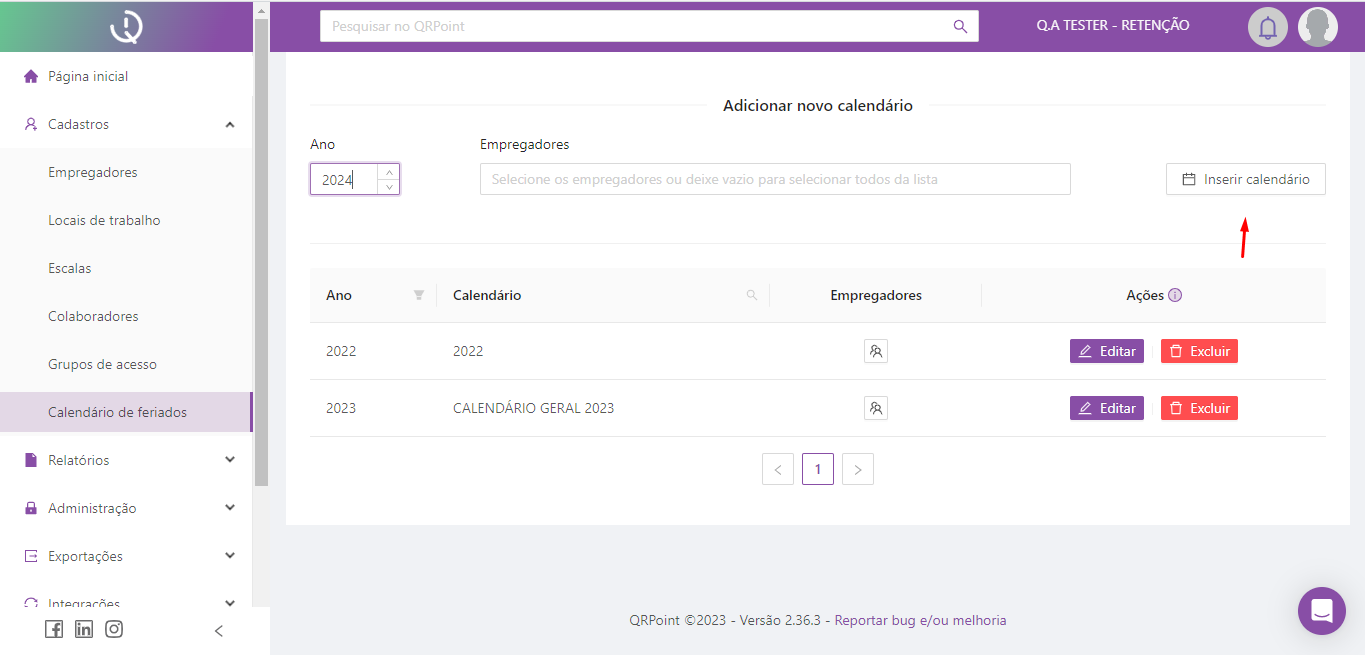Increase the year with the up stepper

pyautogui.click(x=389, y=172)
